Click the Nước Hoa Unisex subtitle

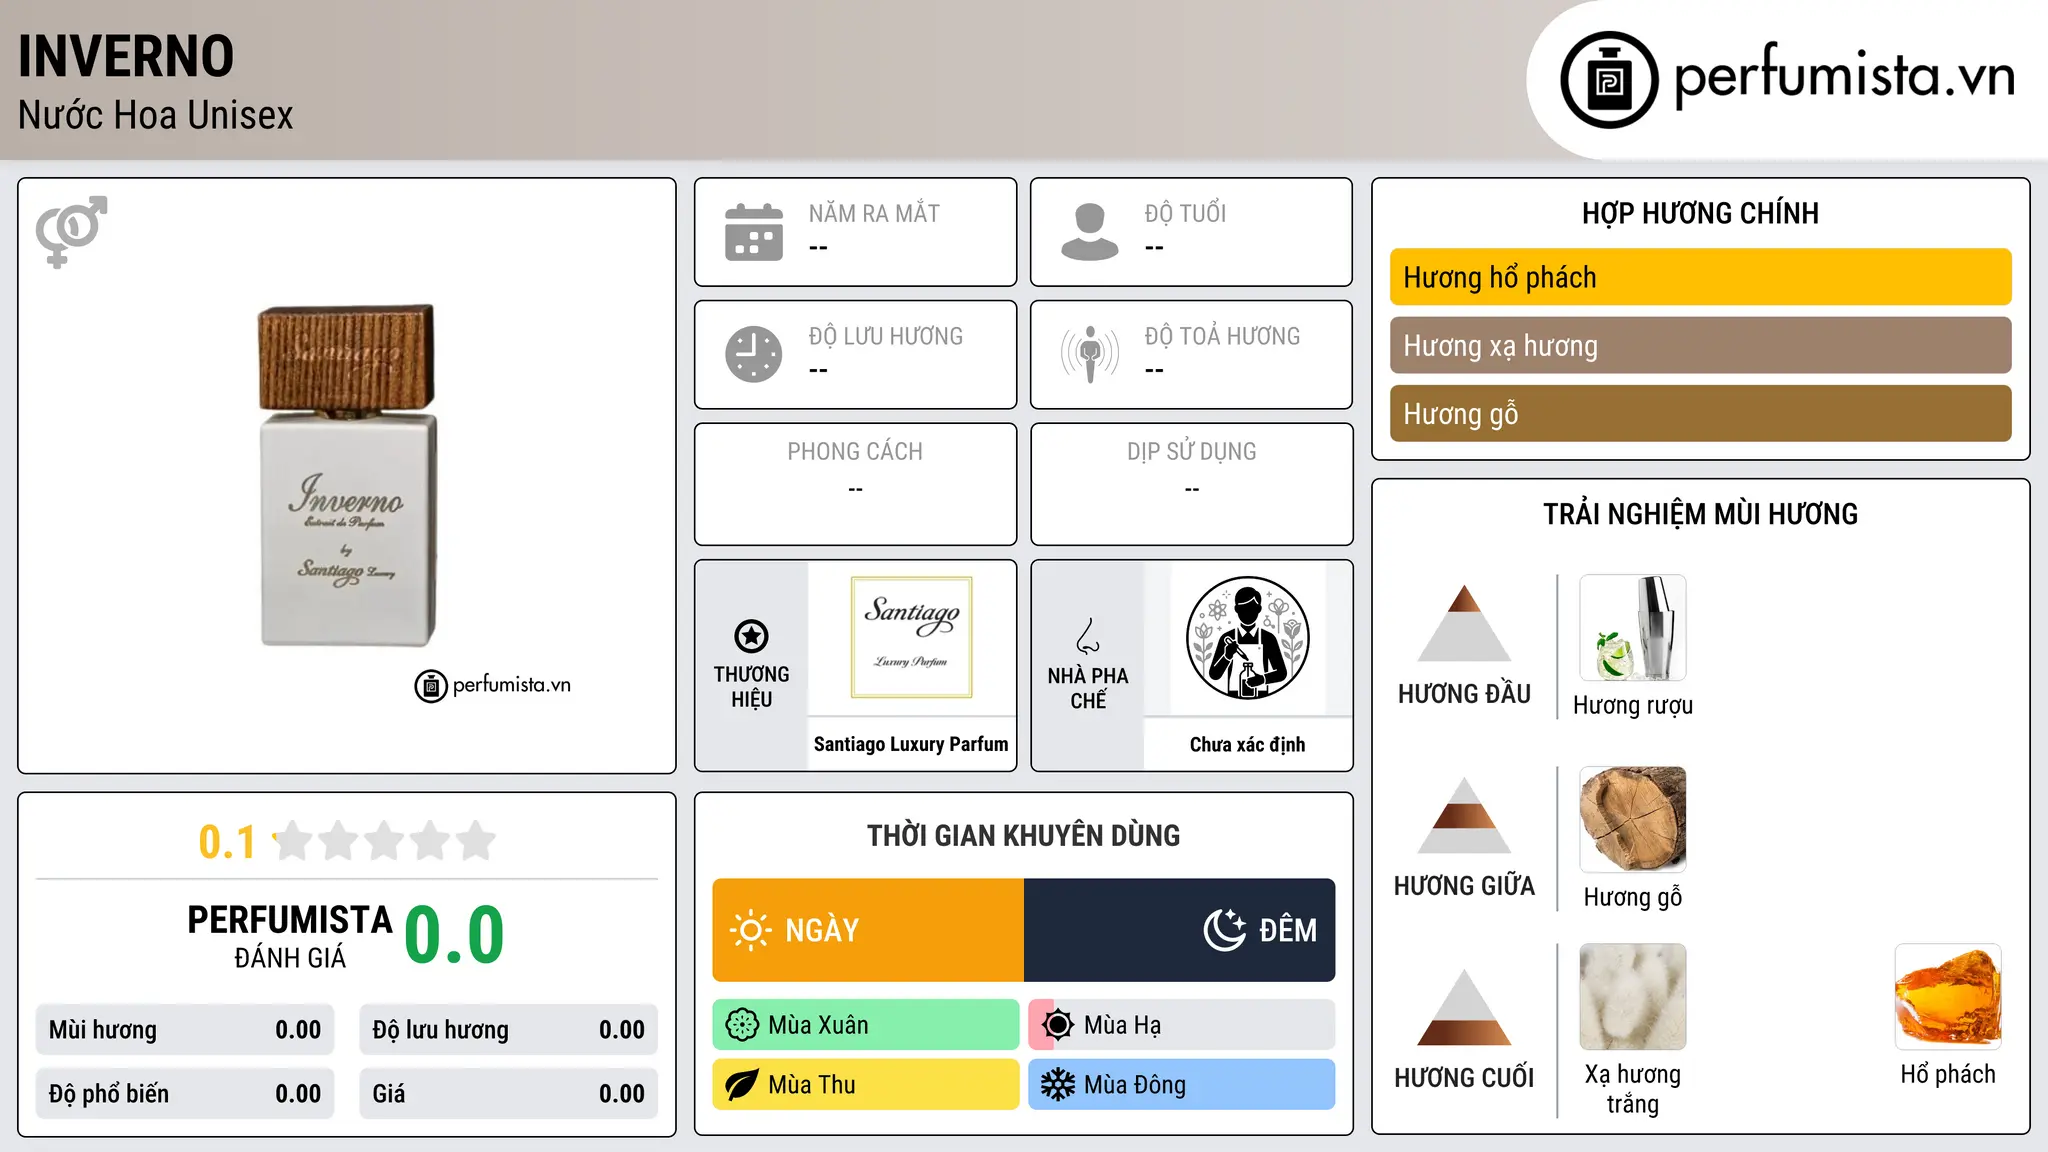click(x=156, y=115)
